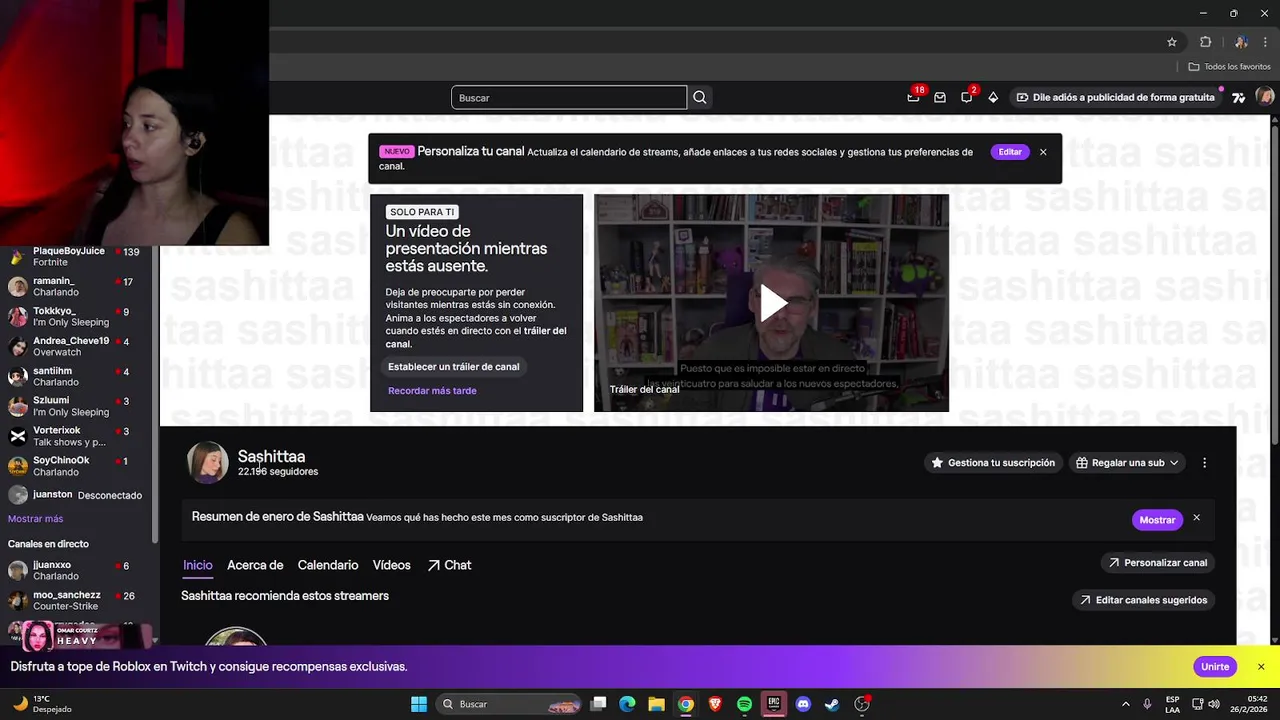
Task: Open Spotify from taskbar
Action: [744, 704]
